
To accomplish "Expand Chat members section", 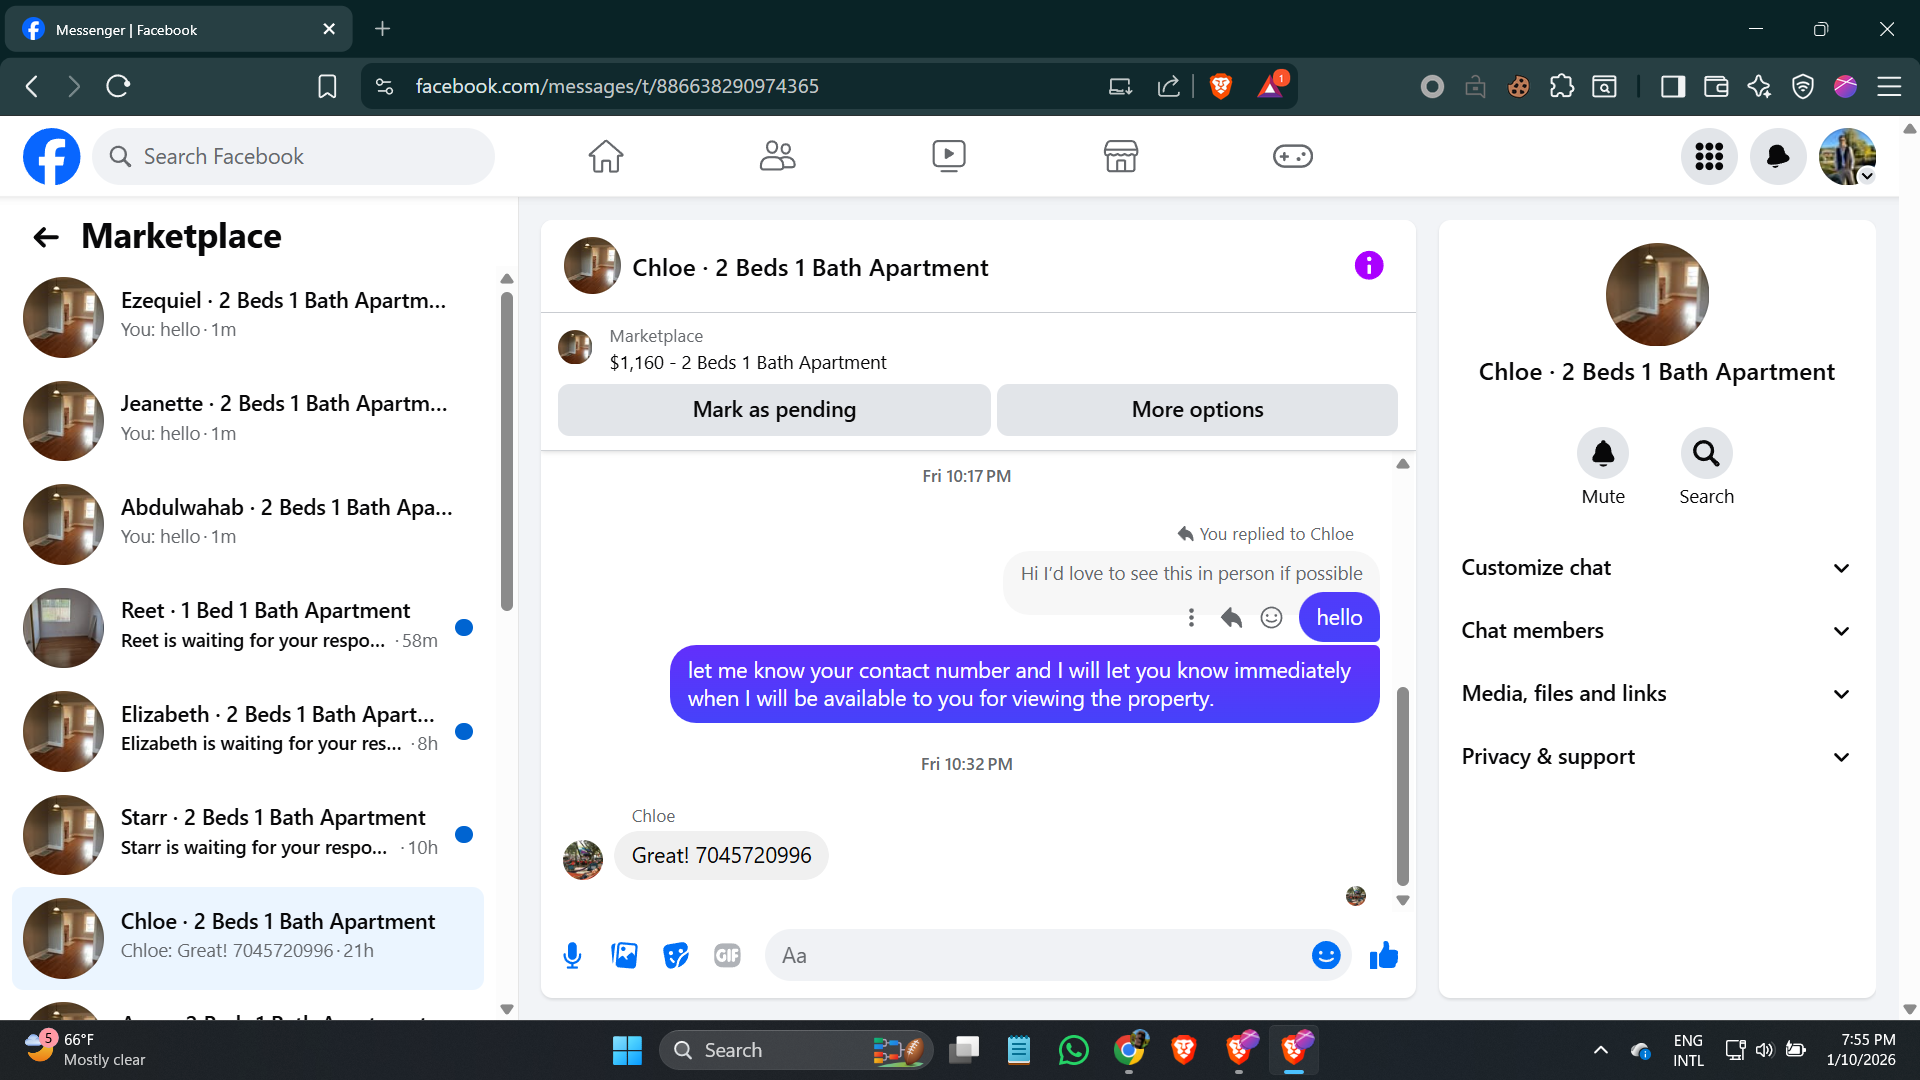I will pyautogui.click(x=1656, y=631).
